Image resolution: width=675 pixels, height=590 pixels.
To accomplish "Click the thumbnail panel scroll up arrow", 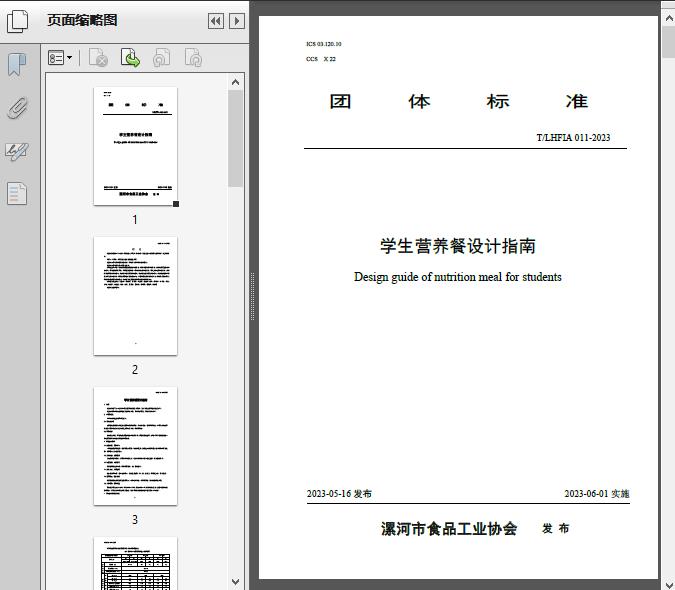I will click(x=235, y=82).
